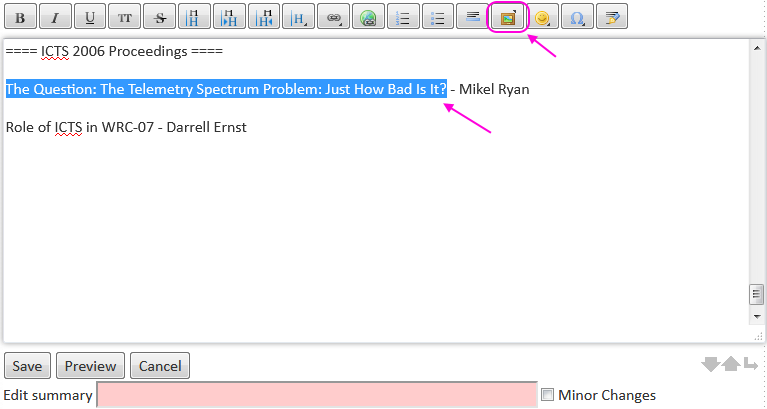Insert an ordered list item

[403, 18]
